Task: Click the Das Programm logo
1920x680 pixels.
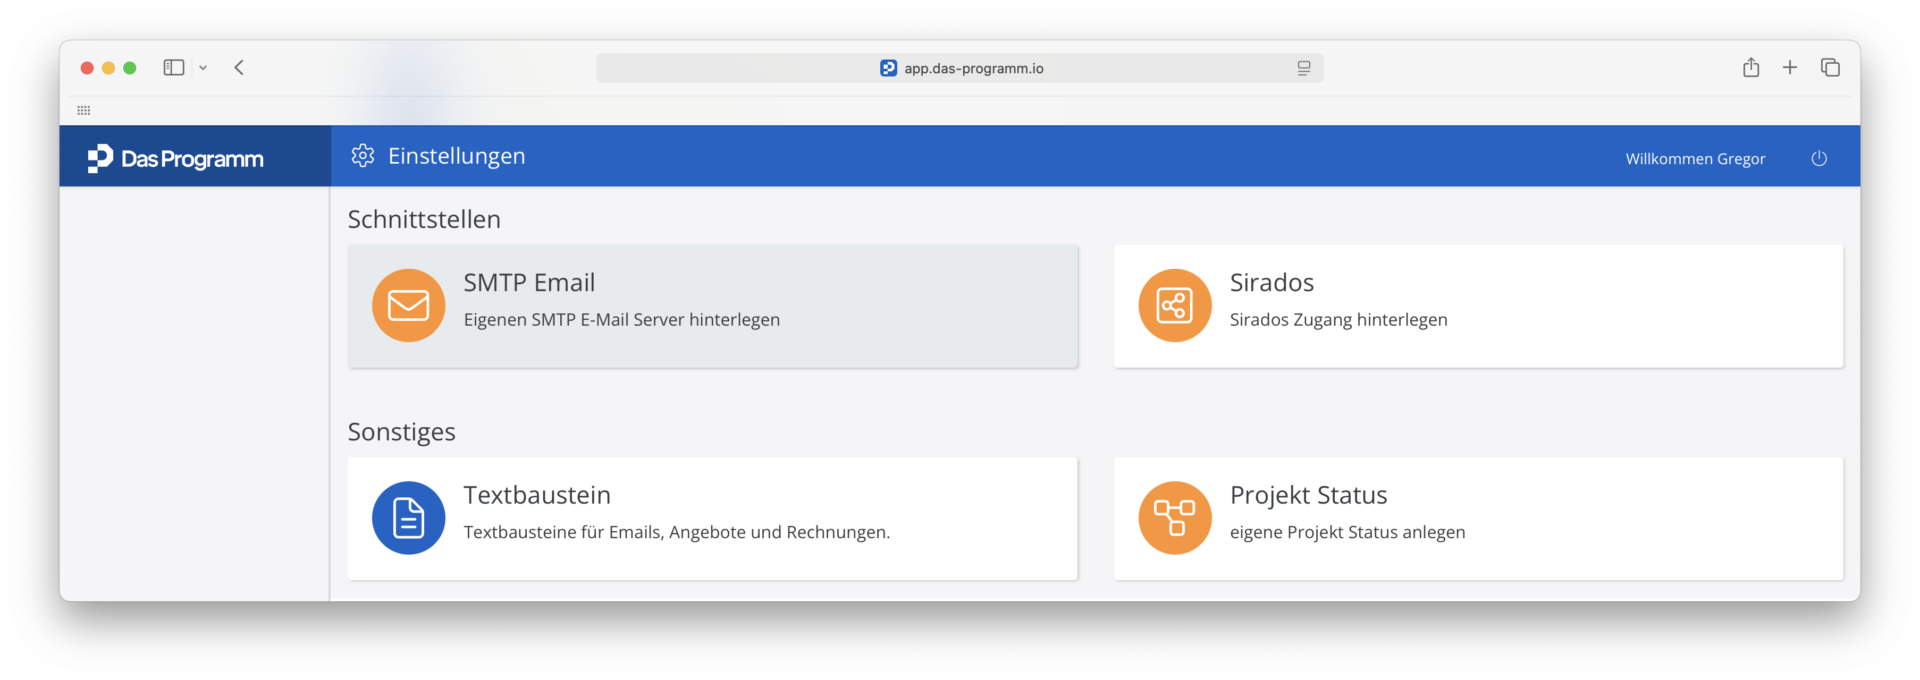Action: (x=176, y=158)
